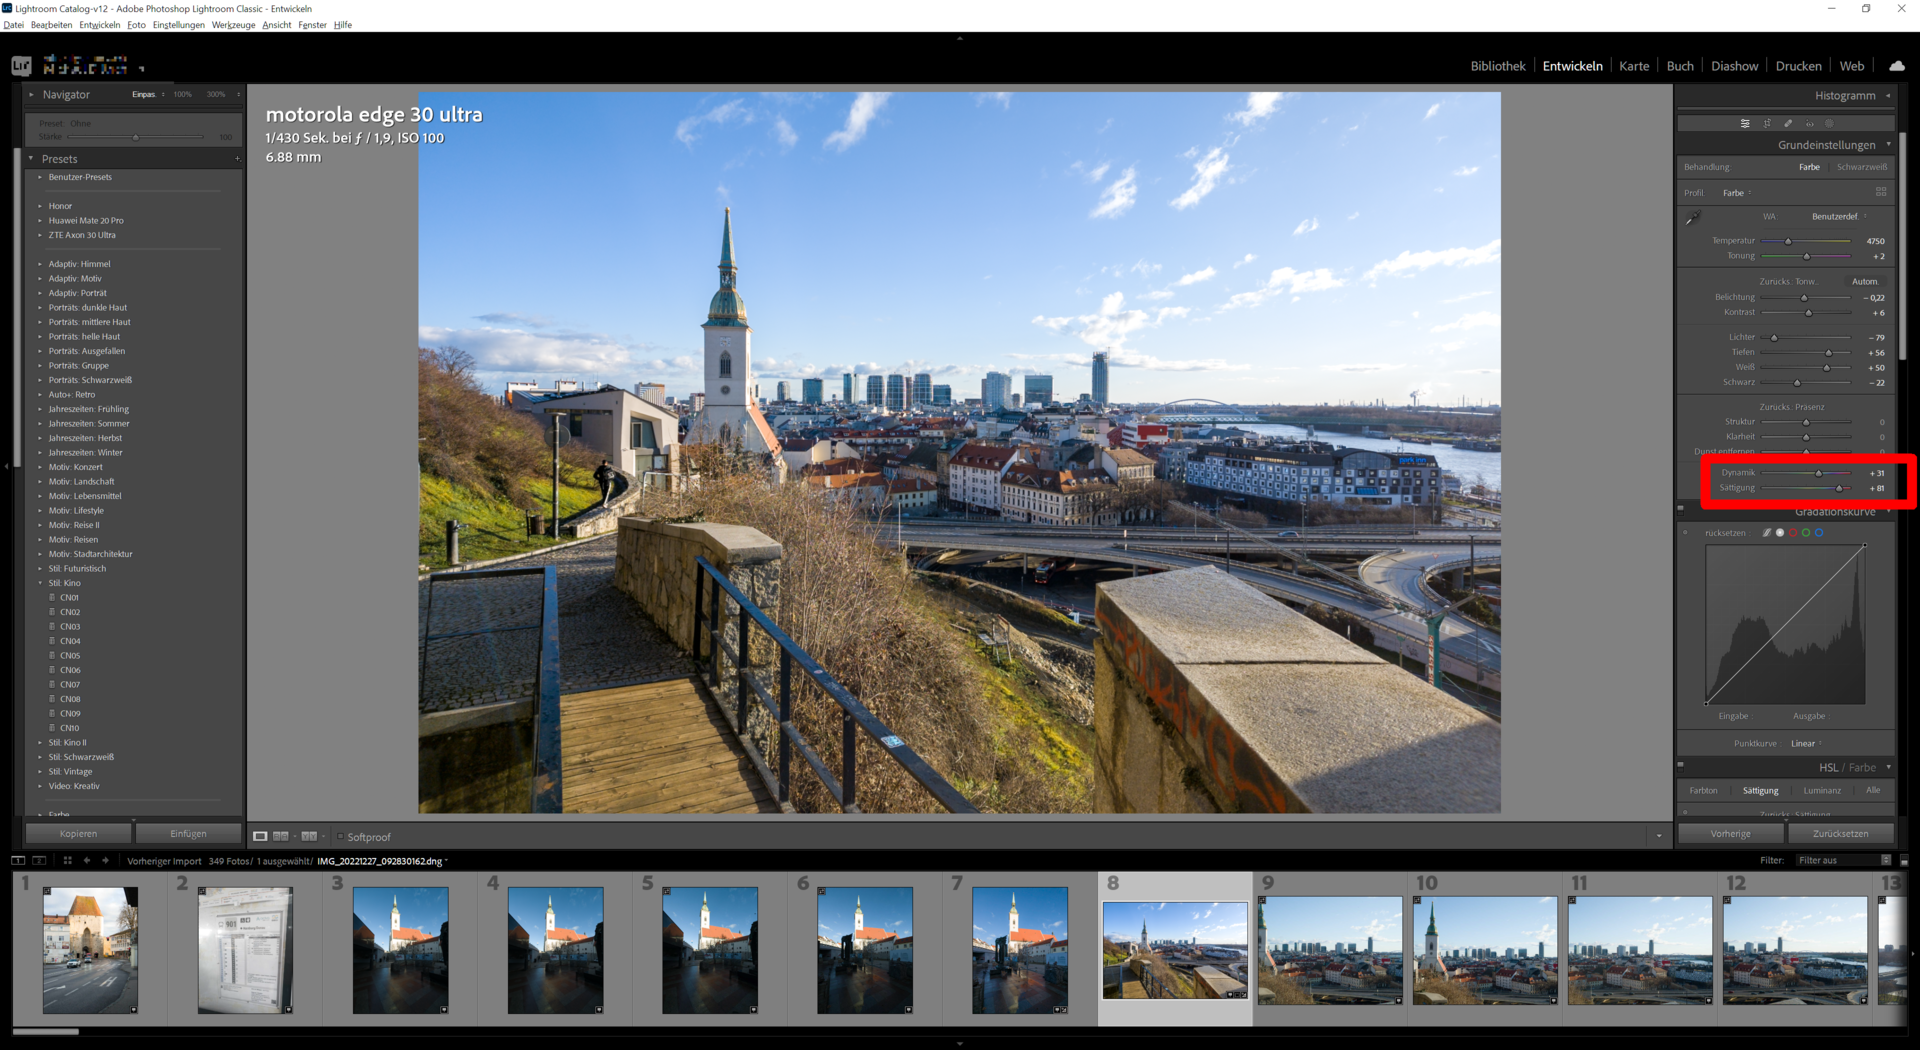This screenshot has width=1920, height=1050.
Task: Select the red channel curve circle
Action: coord(1793,533)
